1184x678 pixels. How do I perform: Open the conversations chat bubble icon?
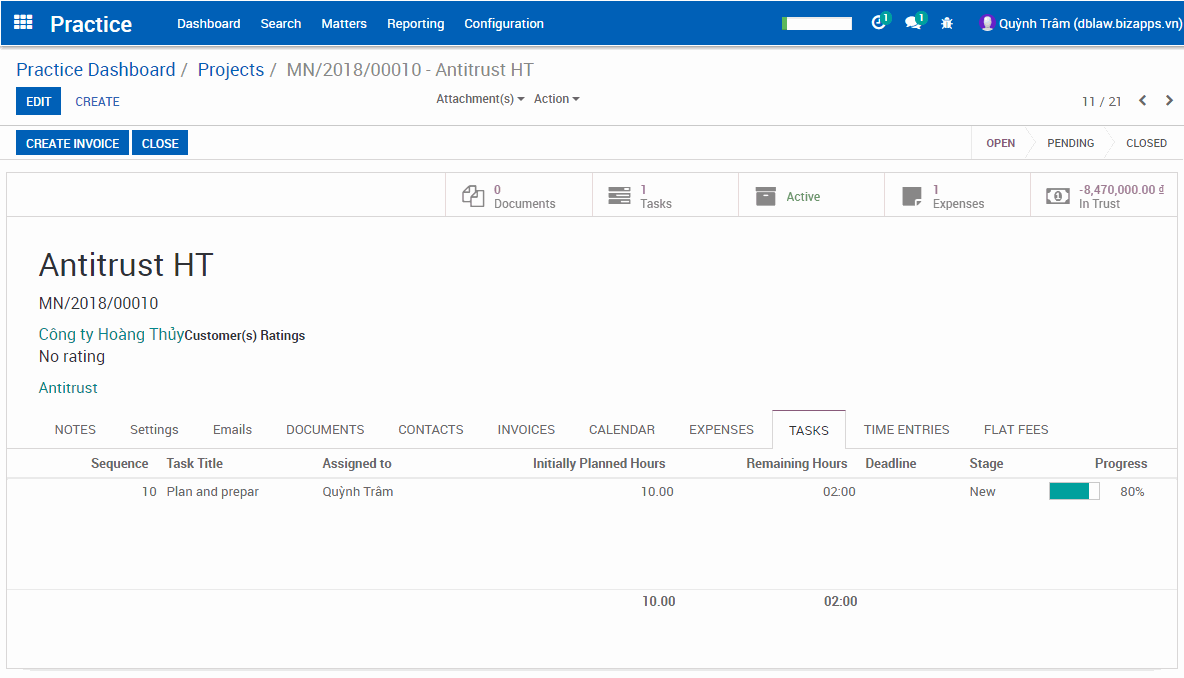913,22
